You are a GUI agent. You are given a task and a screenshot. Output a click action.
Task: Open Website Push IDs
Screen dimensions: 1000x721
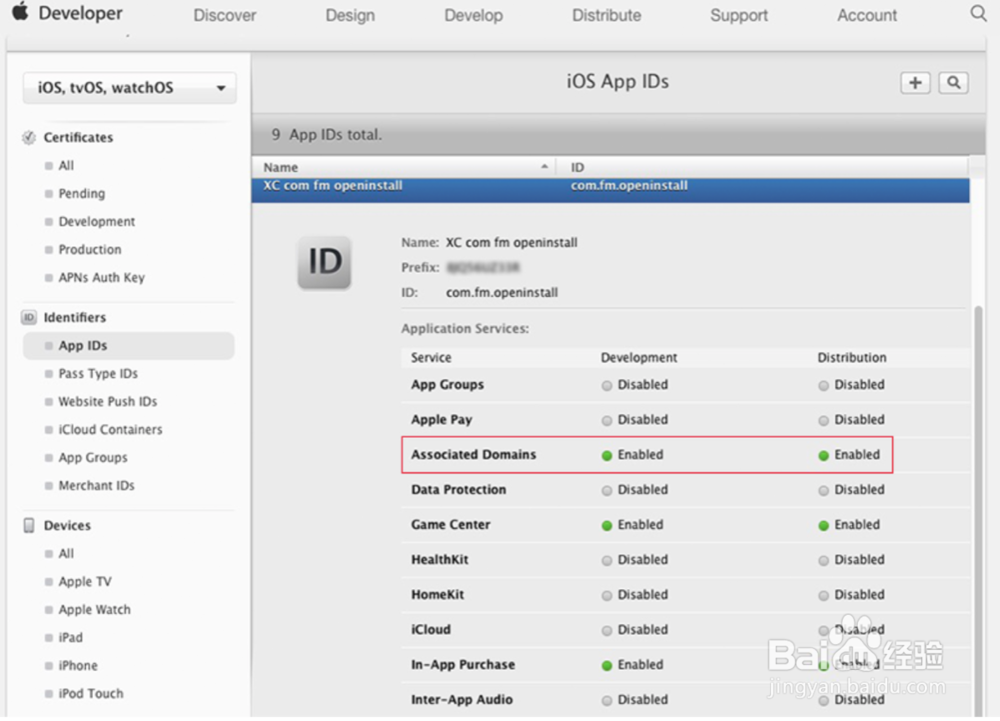tap(107, 402)
